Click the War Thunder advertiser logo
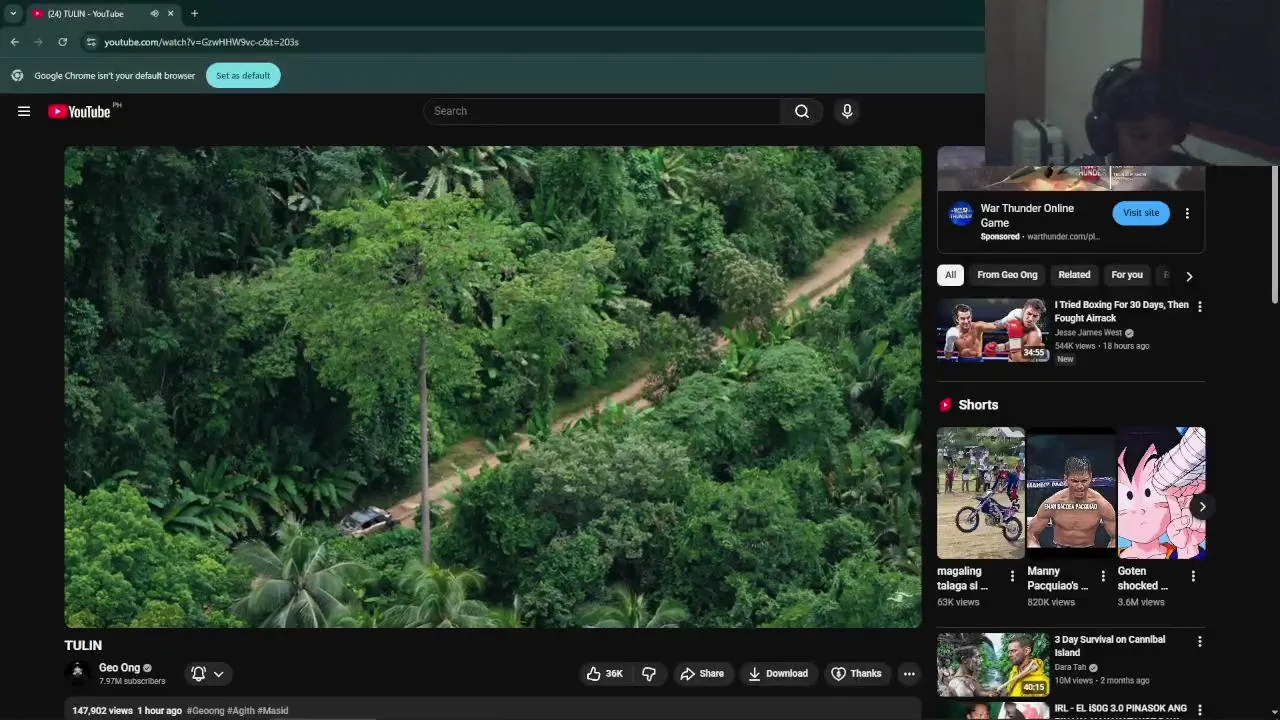 click(x=961, y=214)
